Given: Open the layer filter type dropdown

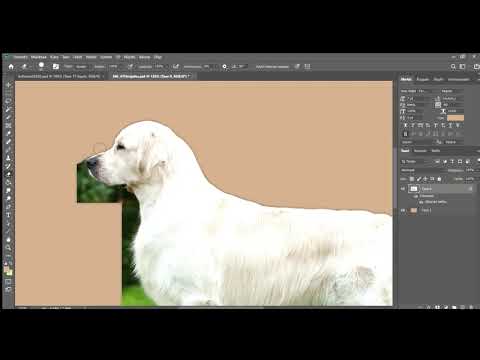Looking at the screenshot, I should pos(416,162).
